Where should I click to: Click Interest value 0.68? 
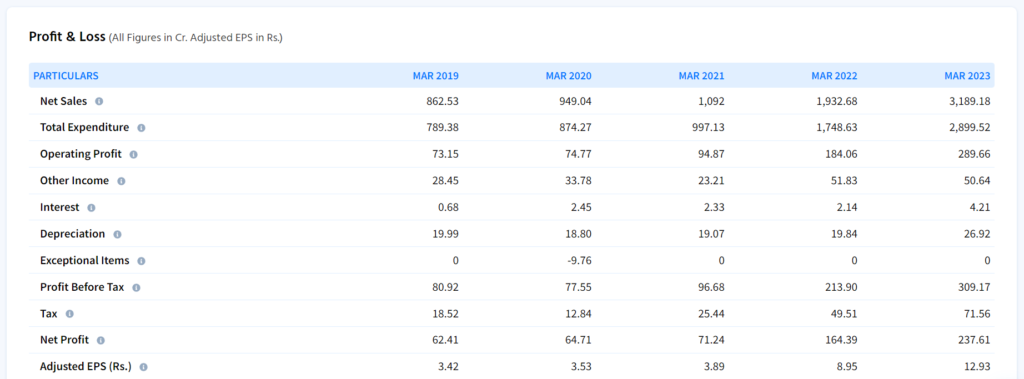[x=448, y=207]
